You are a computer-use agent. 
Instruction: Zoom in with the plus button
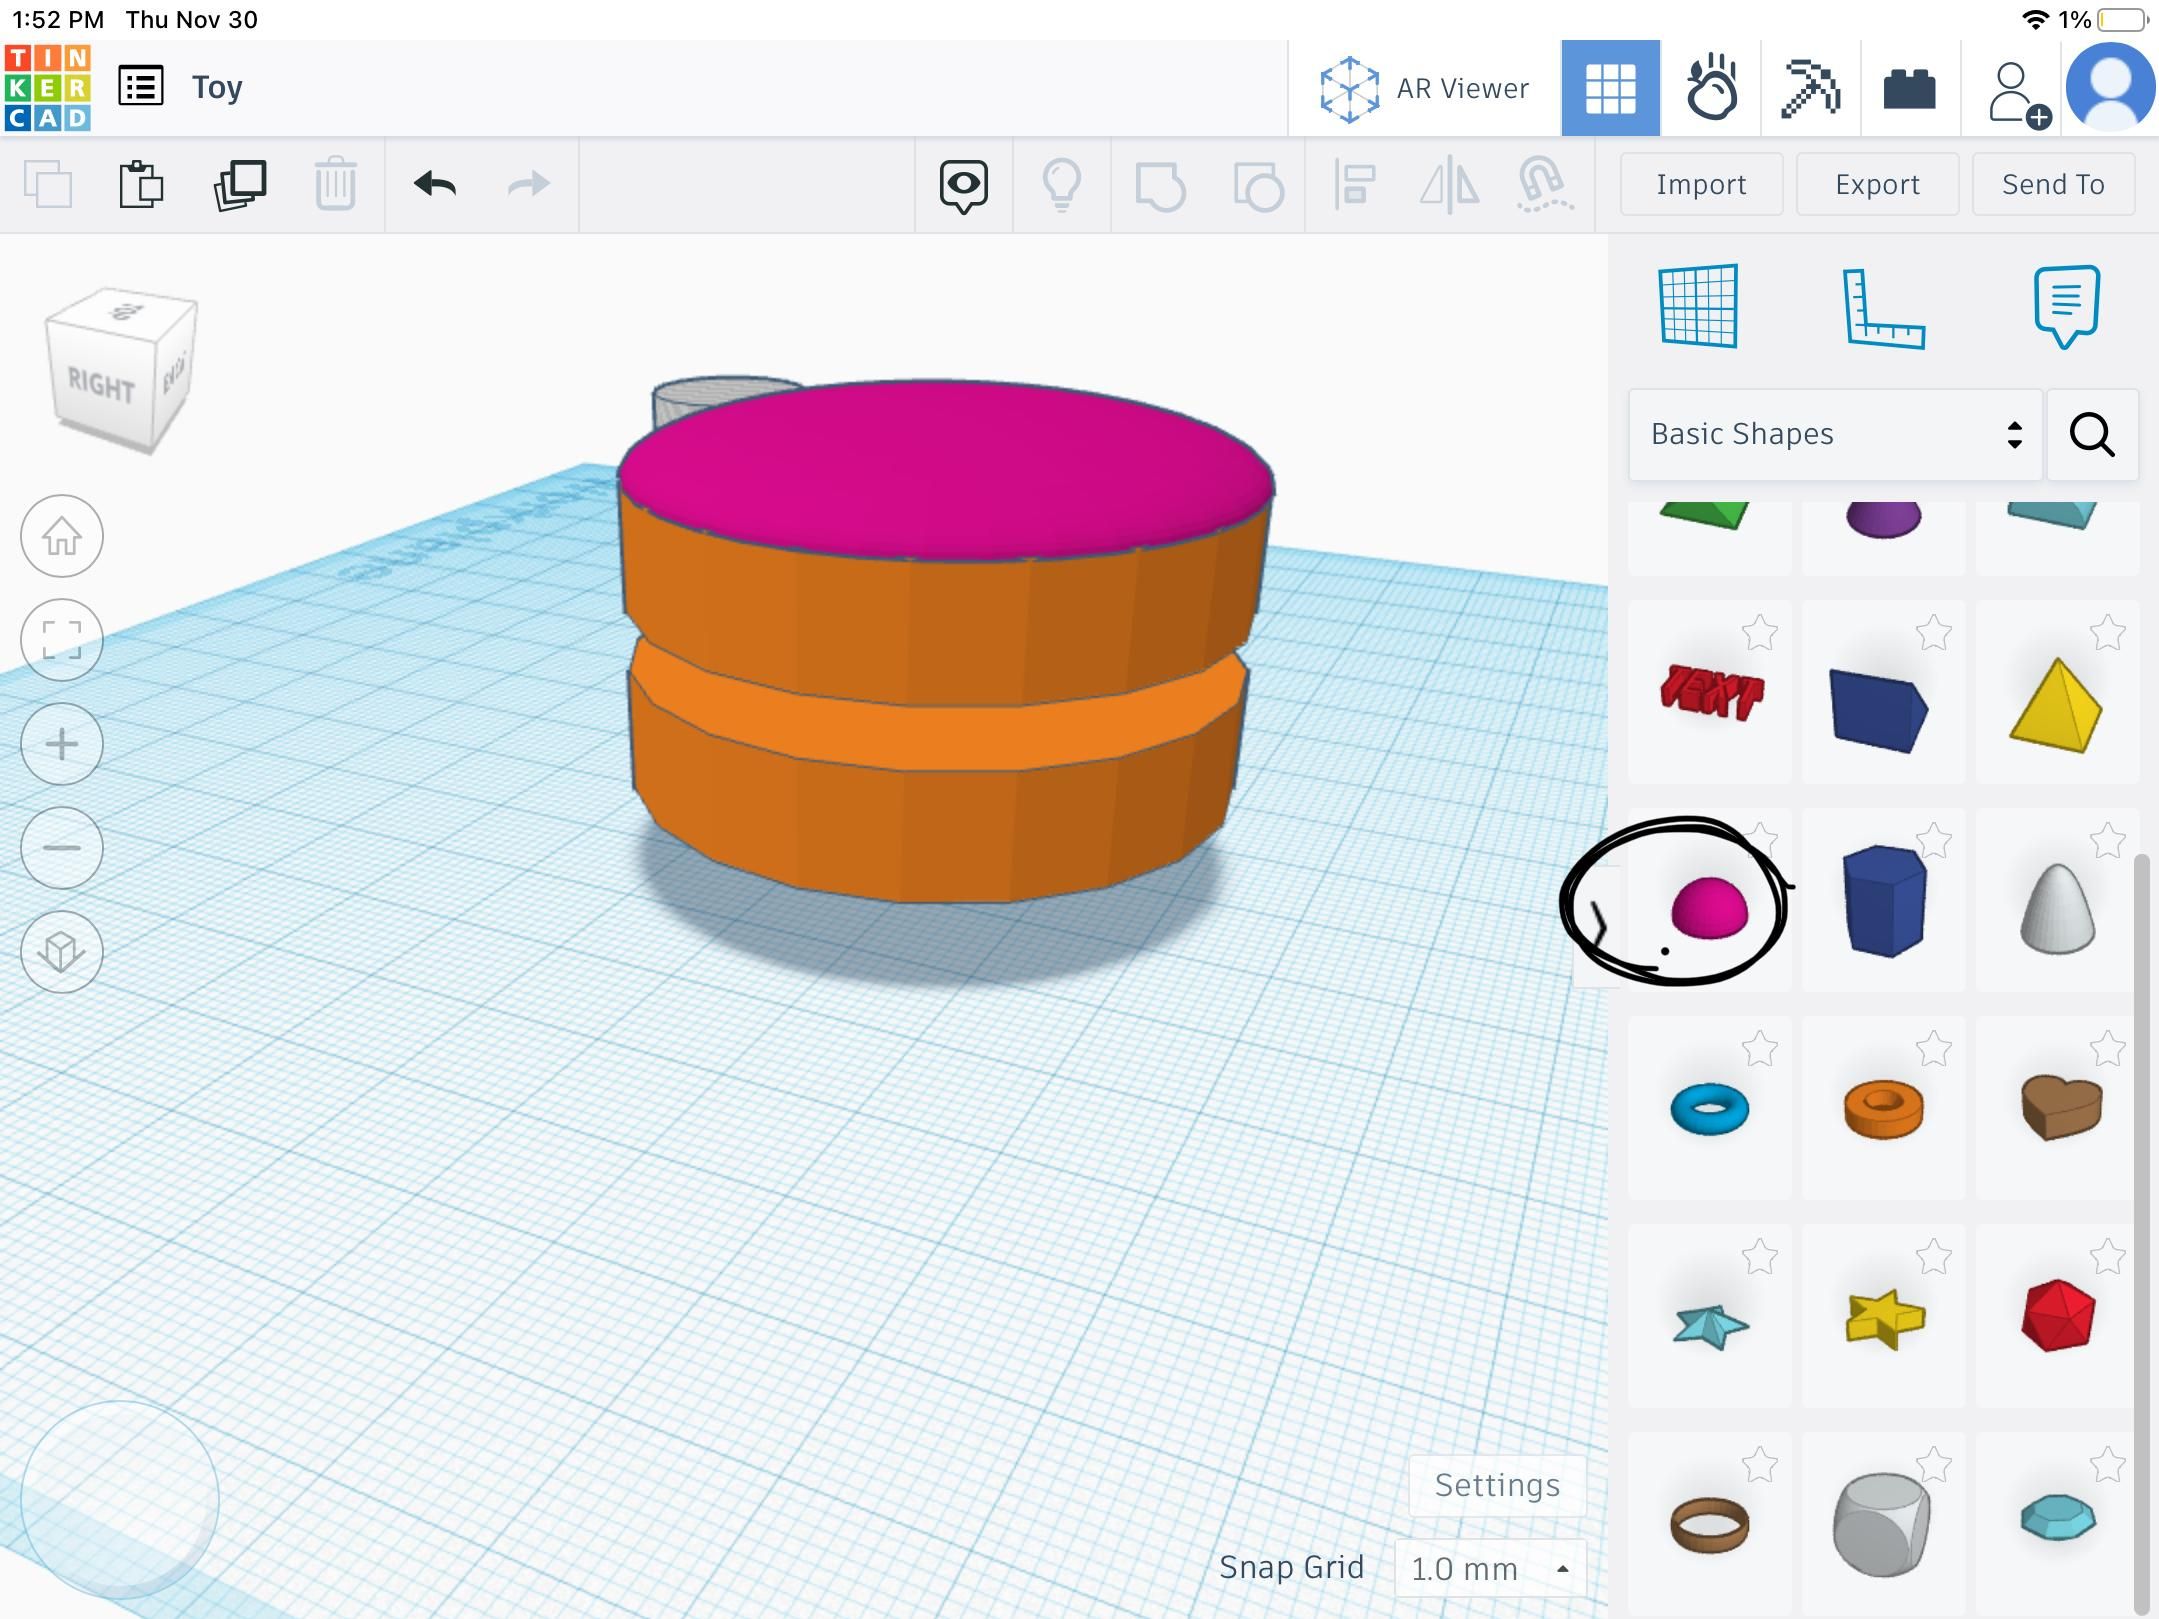[x=62, y=744]
